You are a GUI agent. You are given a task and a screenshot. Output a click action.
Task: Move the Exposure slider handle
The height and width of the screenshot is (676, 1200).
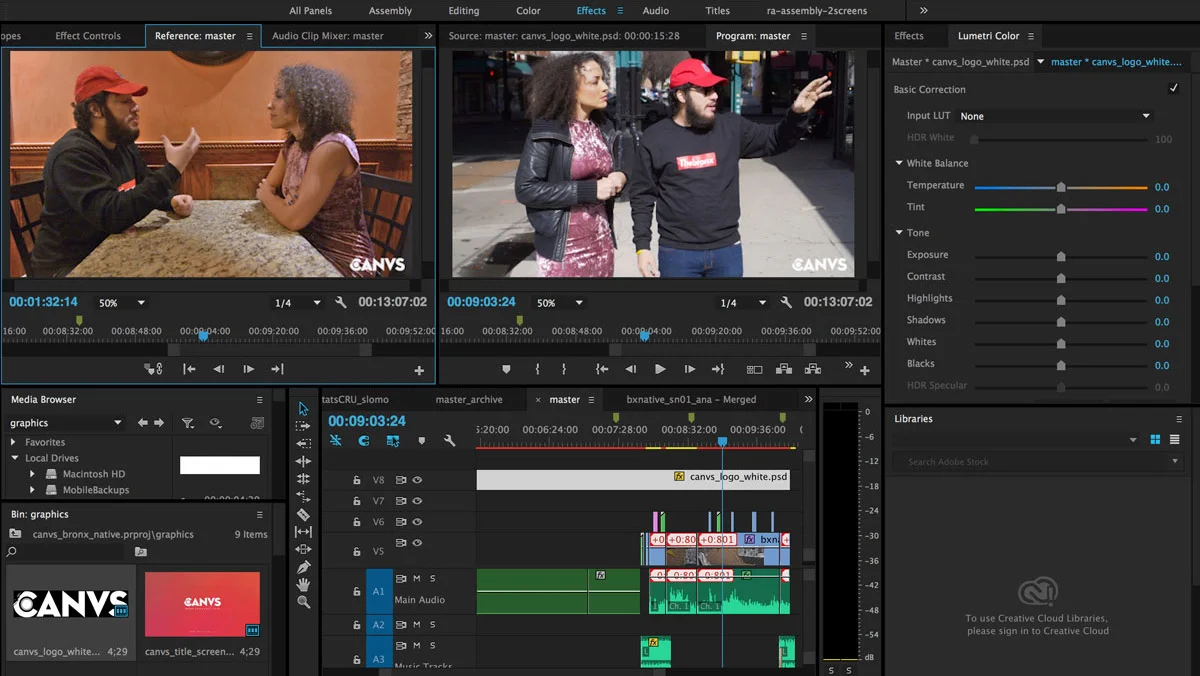pos(1061,257)
